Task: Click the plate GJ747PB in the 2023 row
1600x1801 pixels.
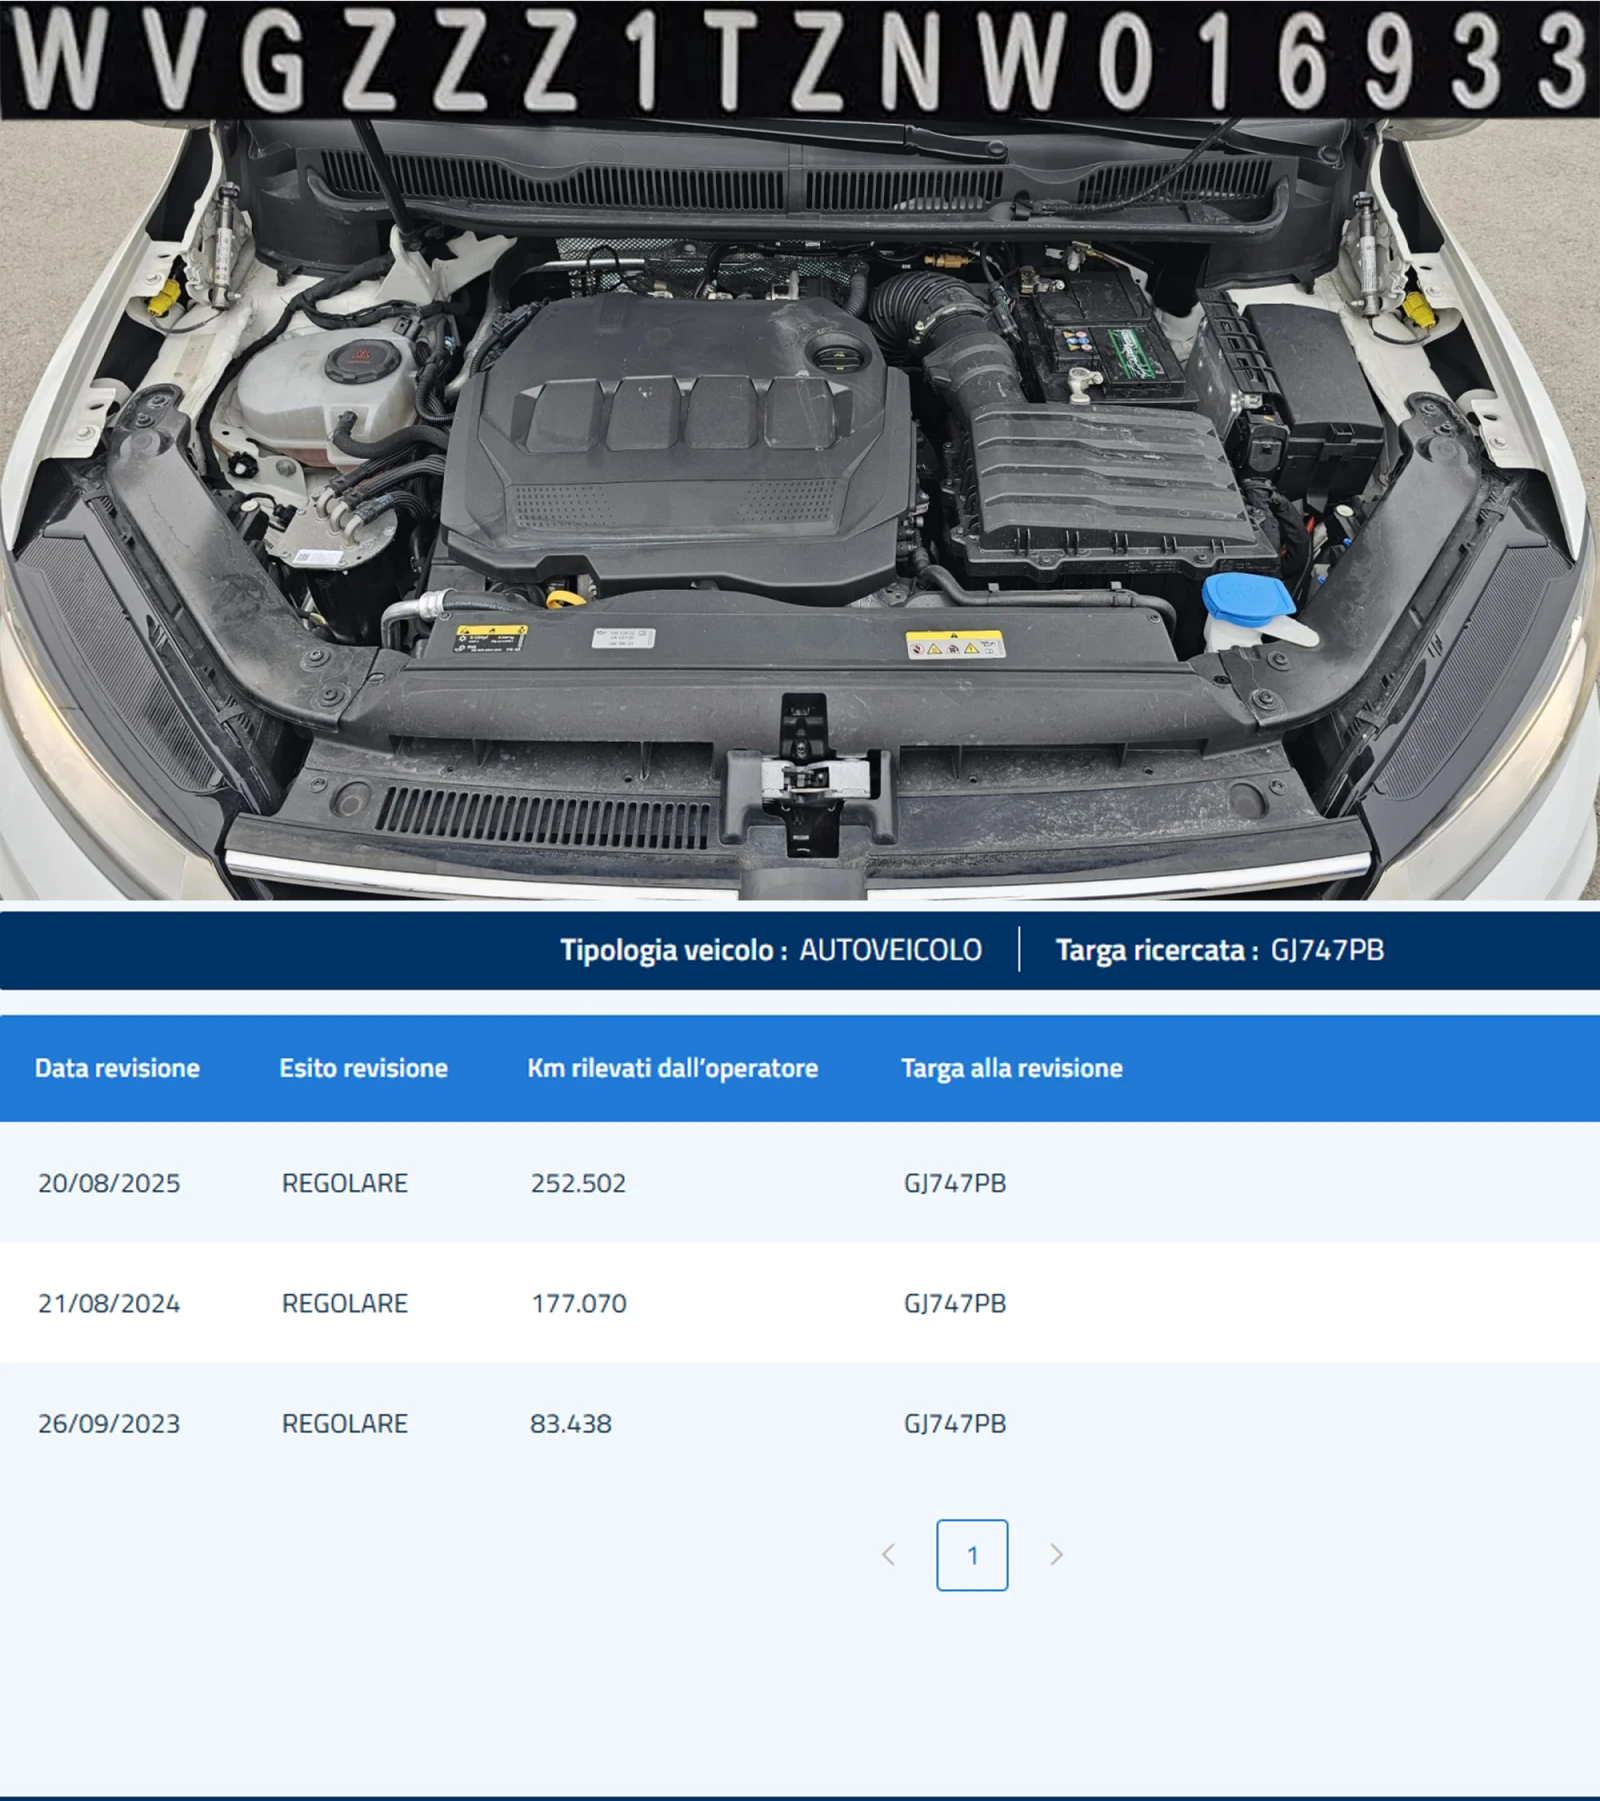Action: pos(952,1423)
